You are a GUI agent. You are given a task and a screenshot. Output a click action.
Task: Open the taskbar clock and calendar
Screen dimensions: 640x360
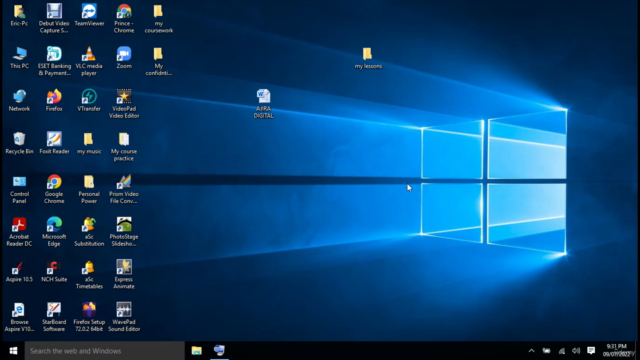click(616, 351)
